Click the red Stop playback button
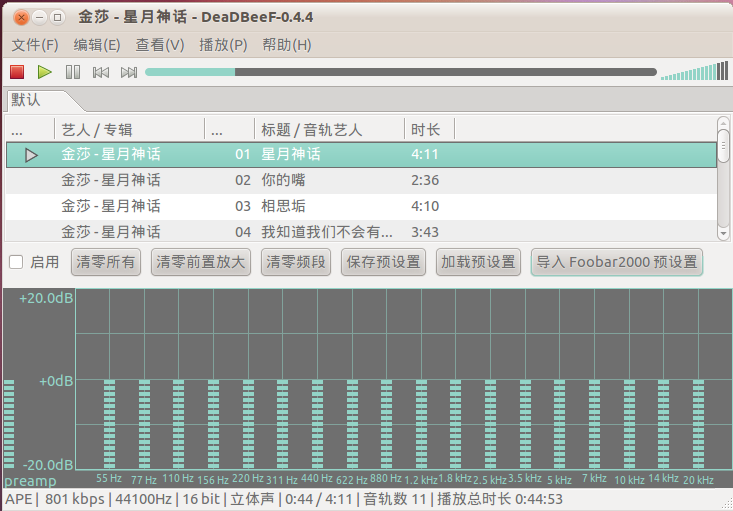 (x=17, y=72)
